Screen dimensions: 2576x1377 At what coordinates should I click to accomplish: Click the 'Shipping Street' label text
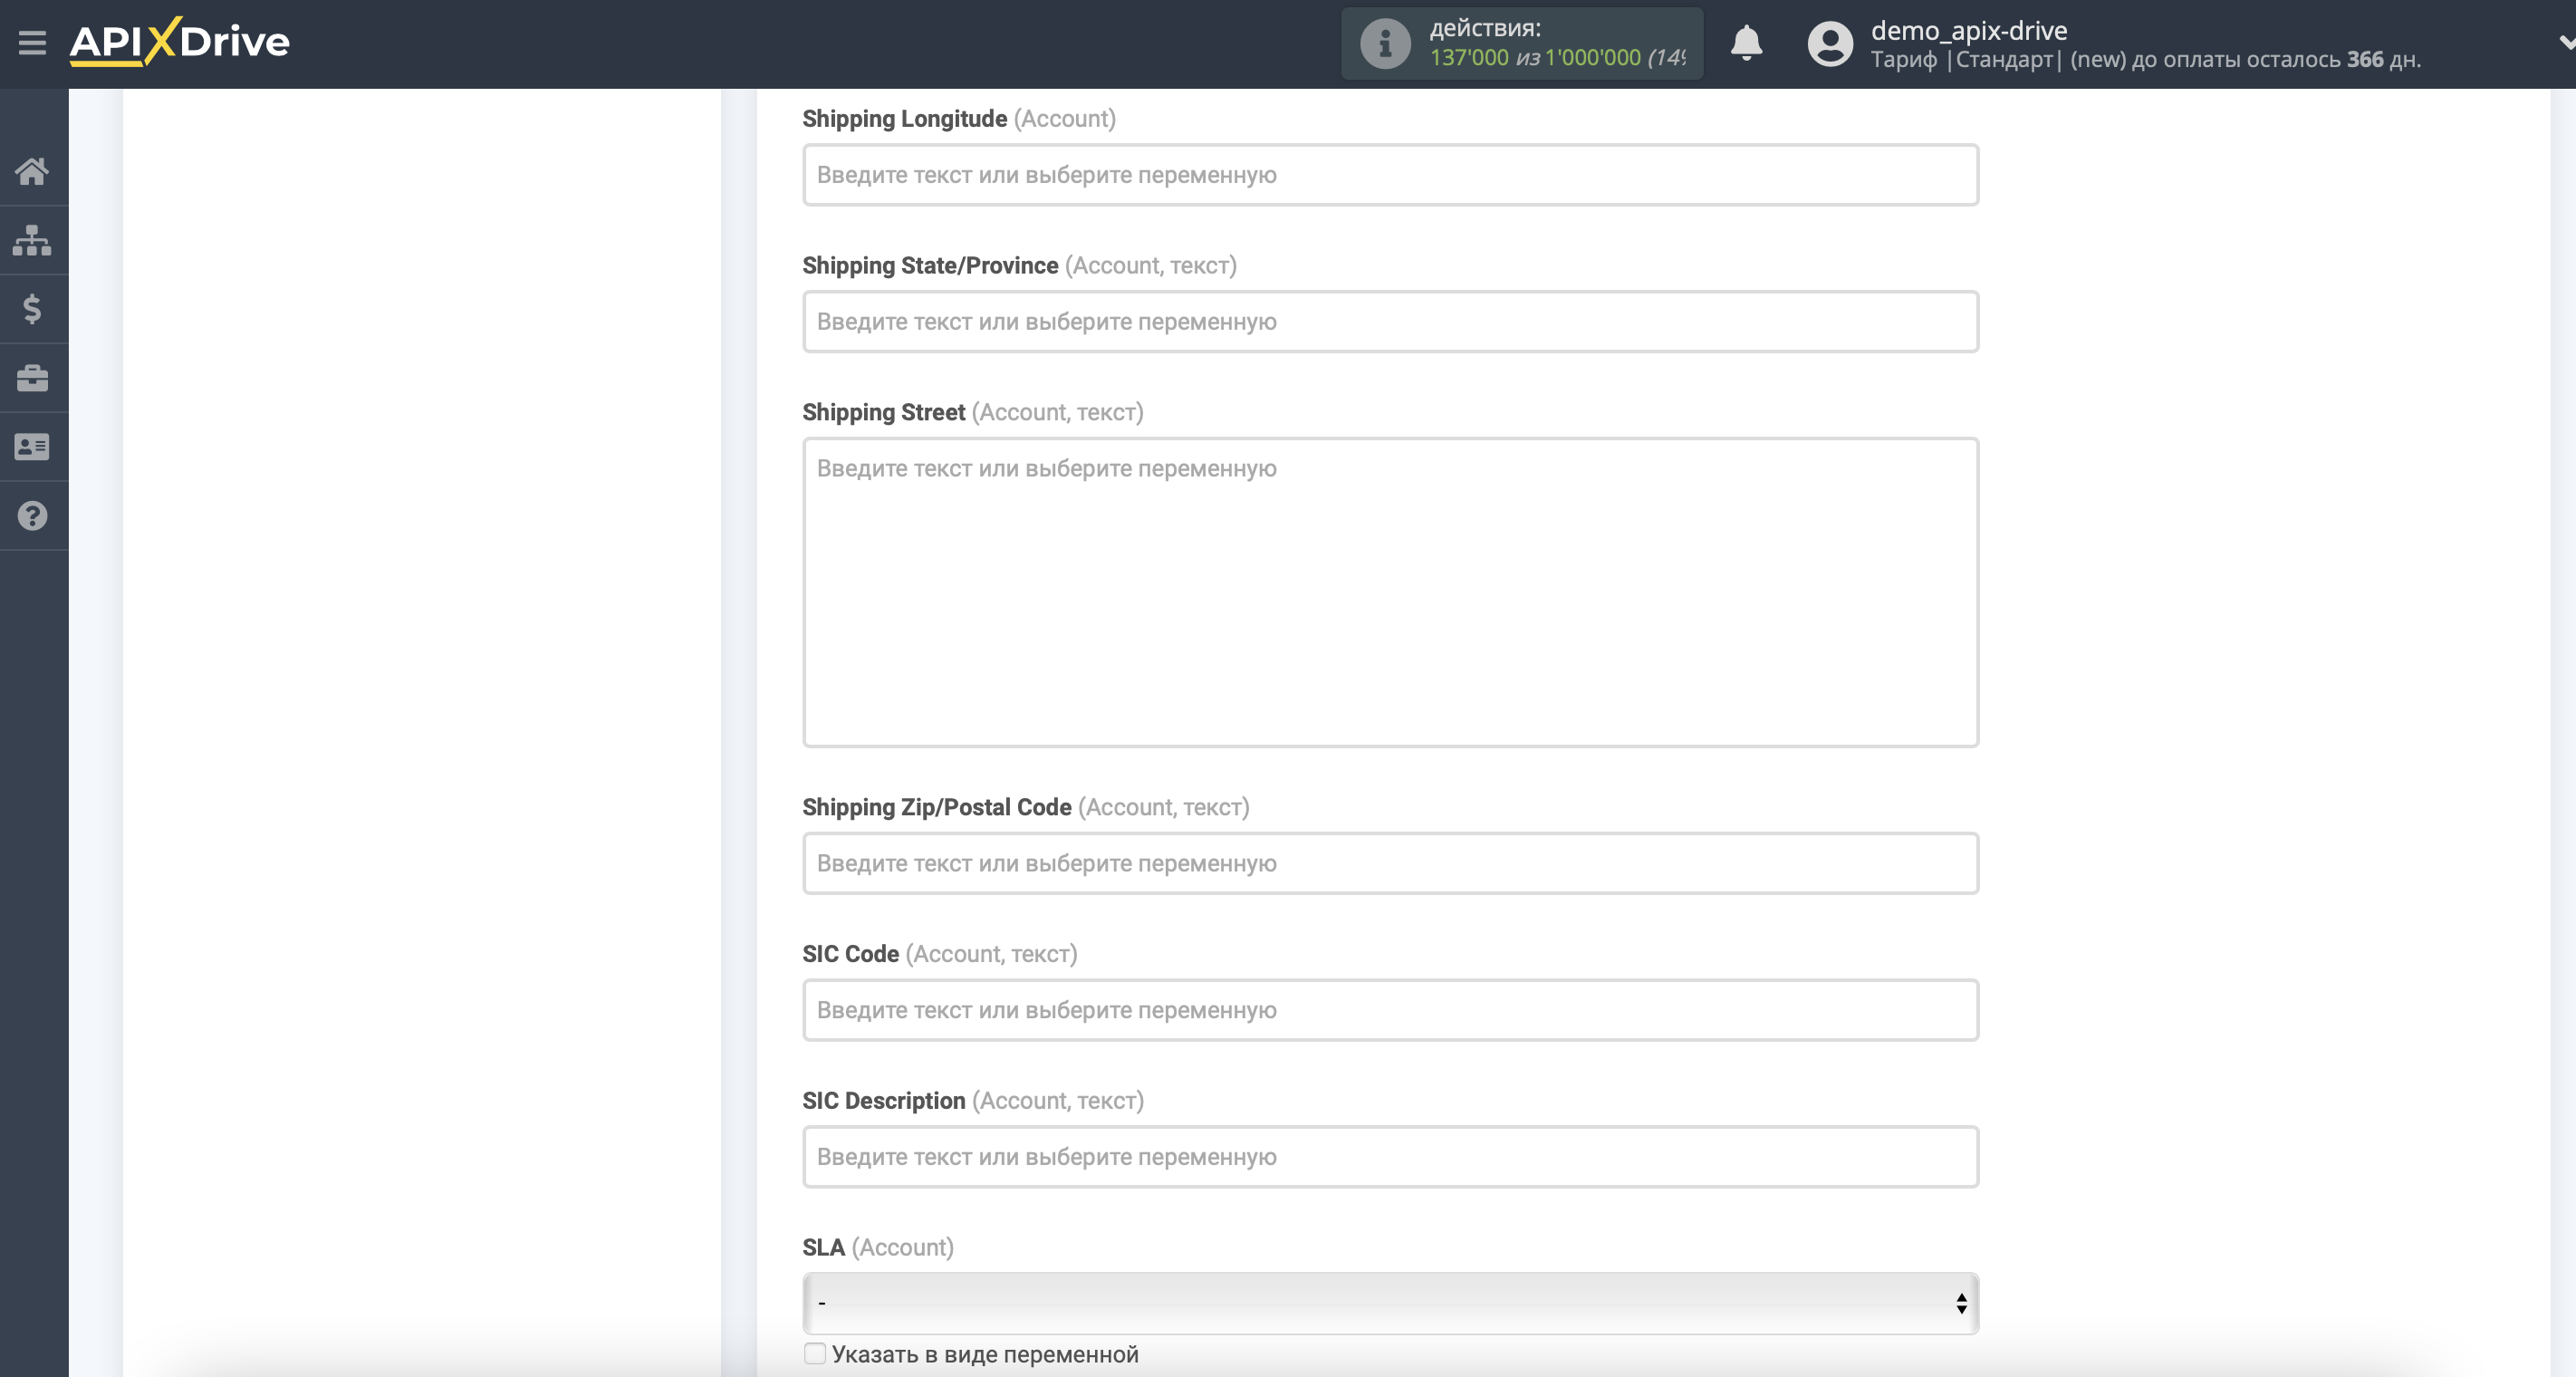(x=883, y=412)
